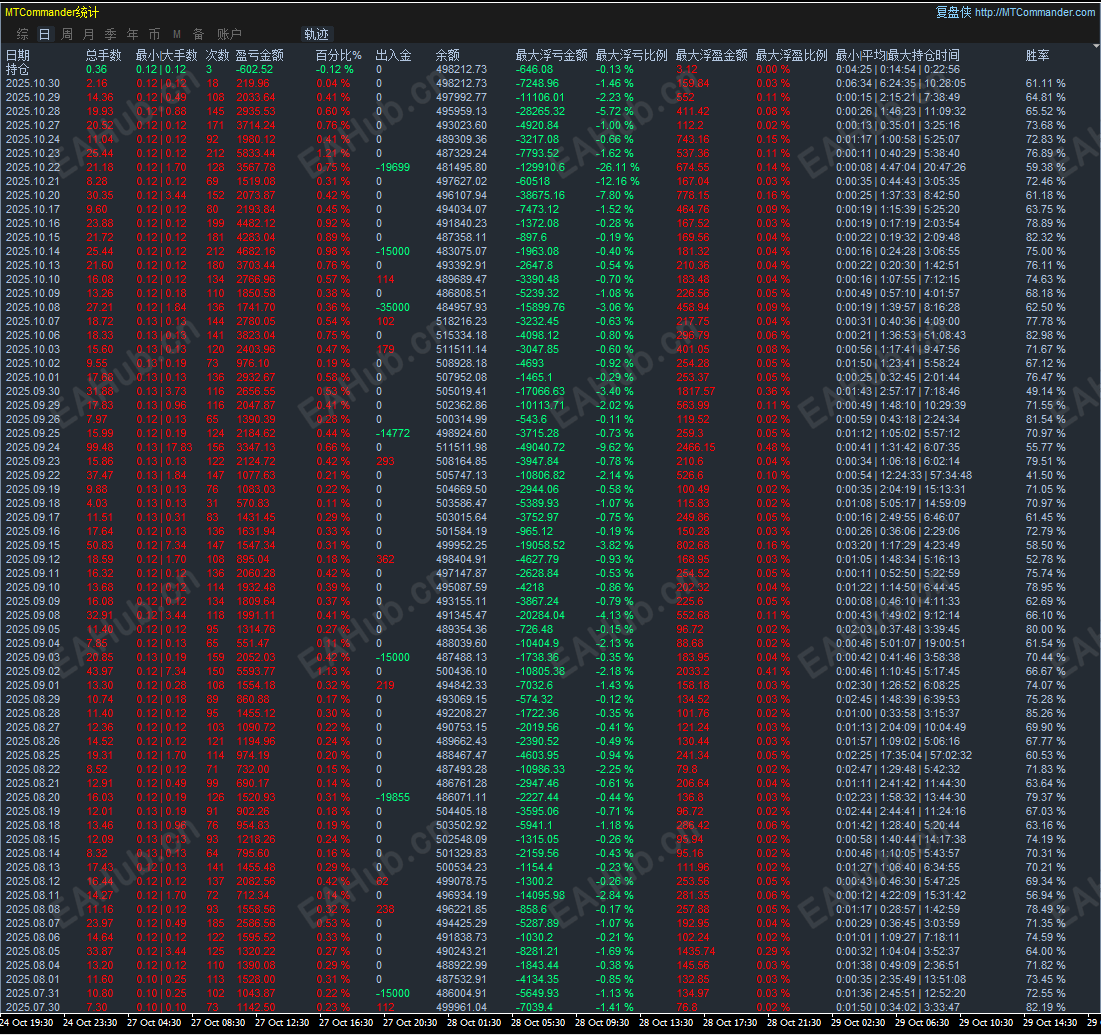Click the 最大浮亏比例 column header

point(631,55)
